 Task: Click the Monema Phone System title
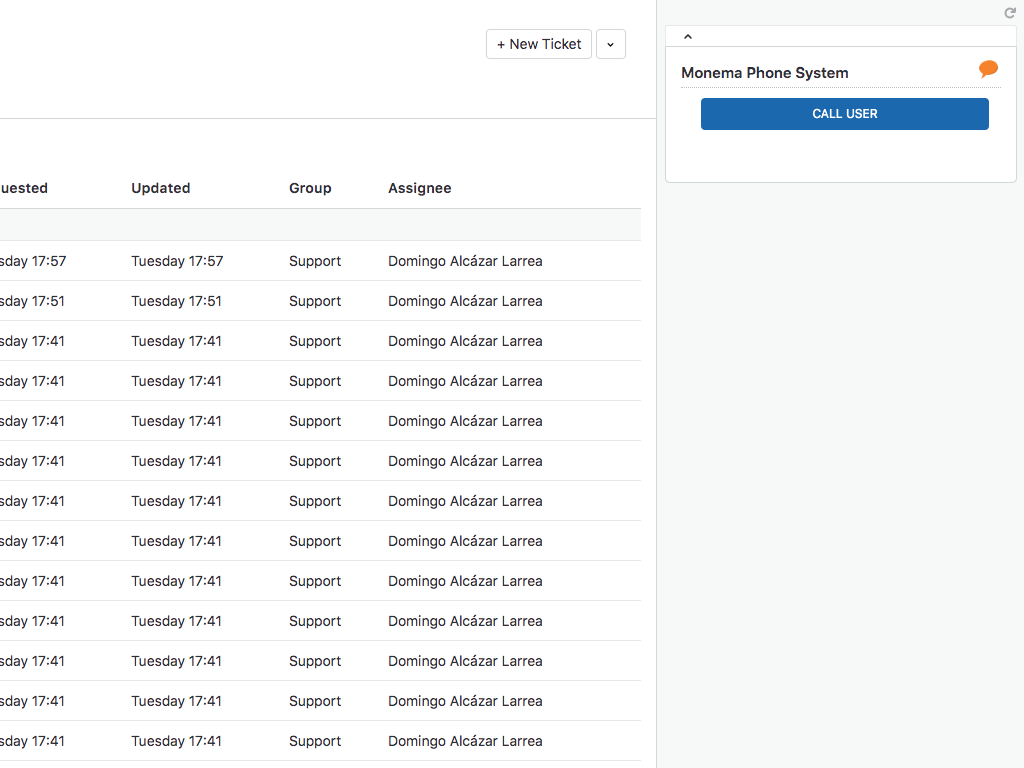tap(764, 73)
